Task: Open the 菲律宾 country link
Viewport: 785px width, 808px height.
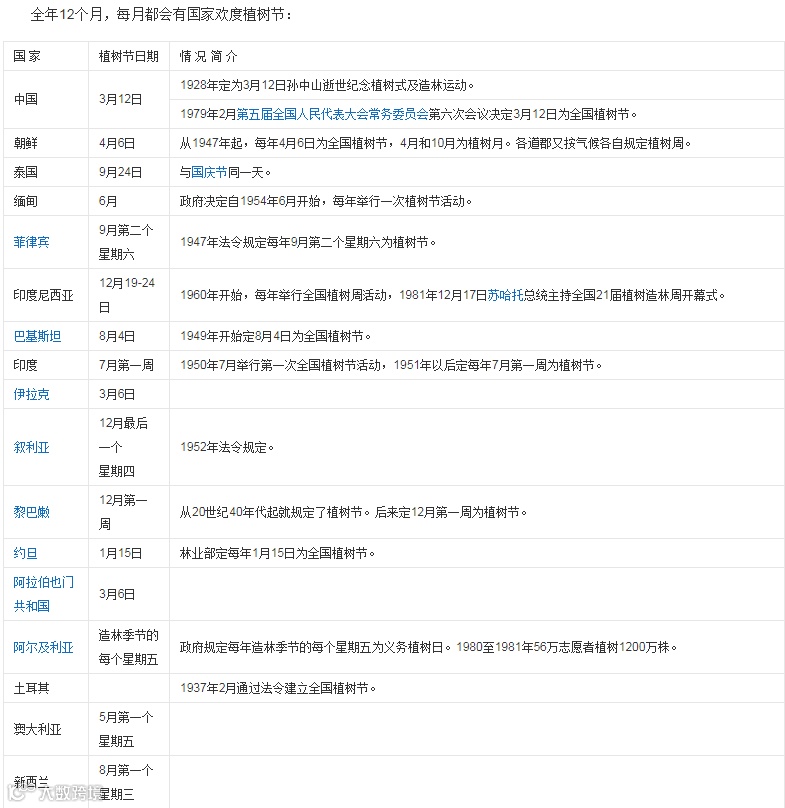Action: pos(31,242)
